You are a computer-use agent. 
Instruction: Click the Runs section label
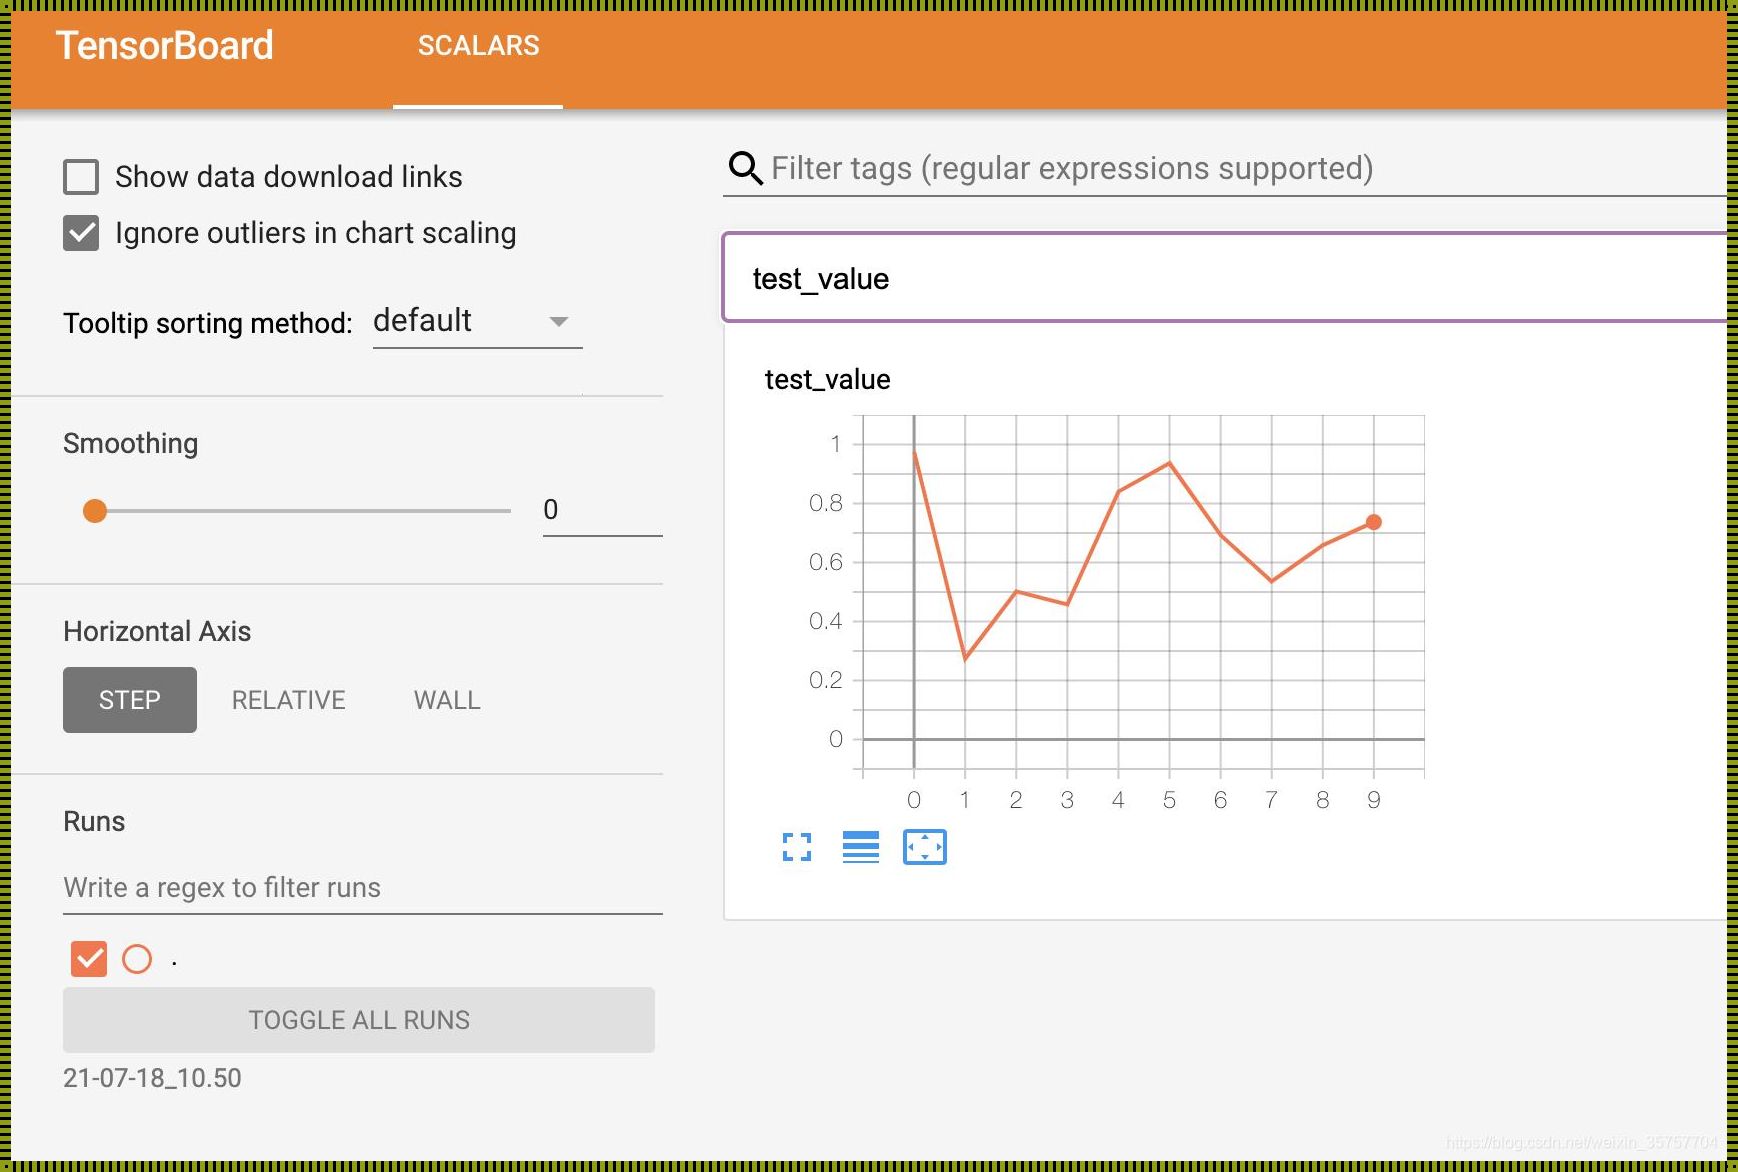[x=94, y=822]
